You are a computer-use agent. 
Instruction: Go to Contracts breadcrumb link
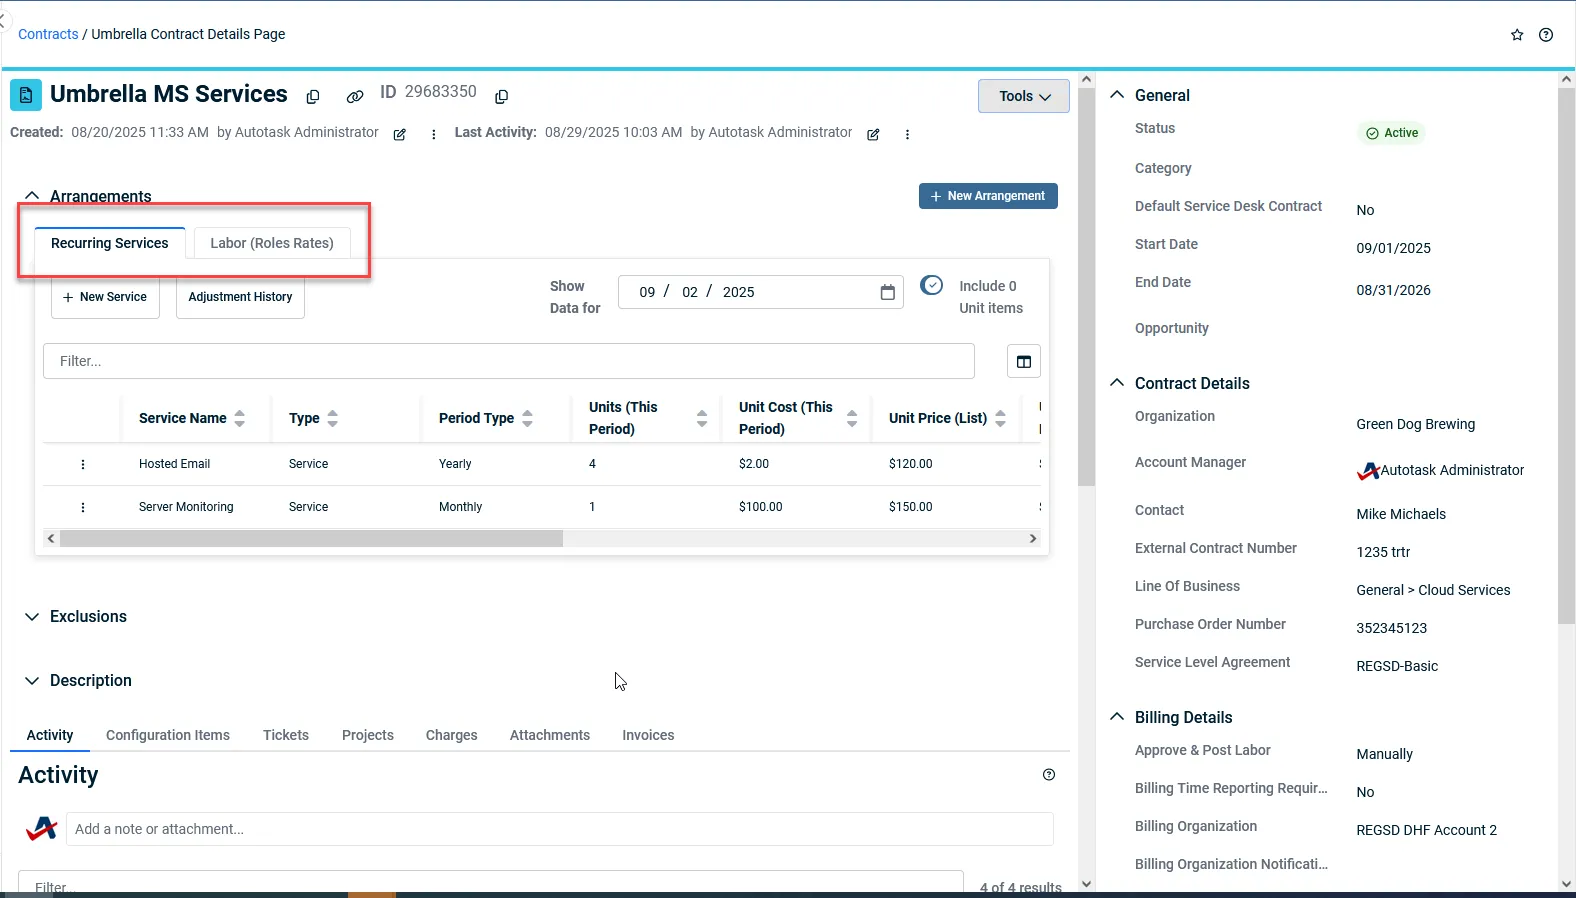pos(48,34)
